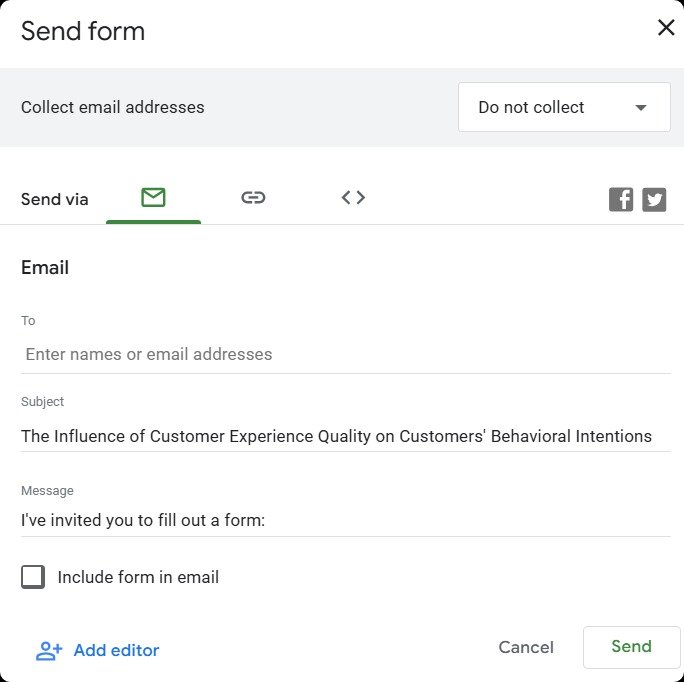Click the dropdown arrow next to Do not collect
Image resolution: width=684 pixels, height=682 pixels.
click(641, 108)
